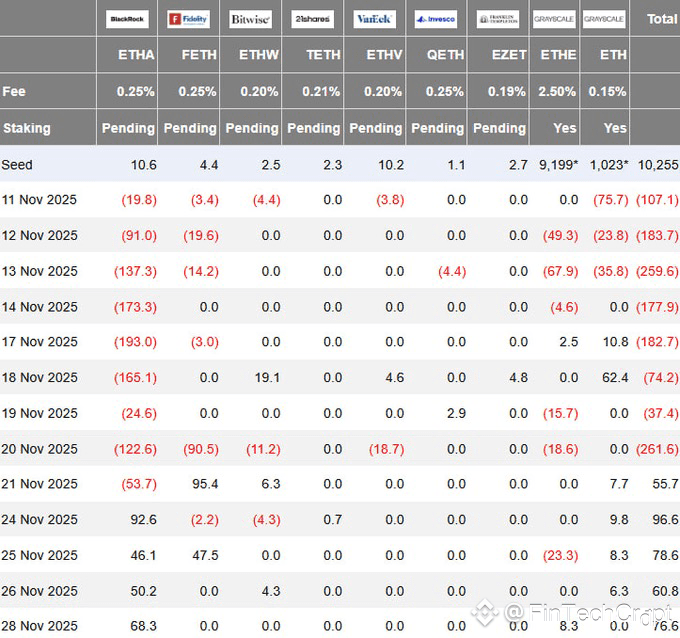
Task: Click the 2.50% fee for ETHE
Action: point(557,92)
